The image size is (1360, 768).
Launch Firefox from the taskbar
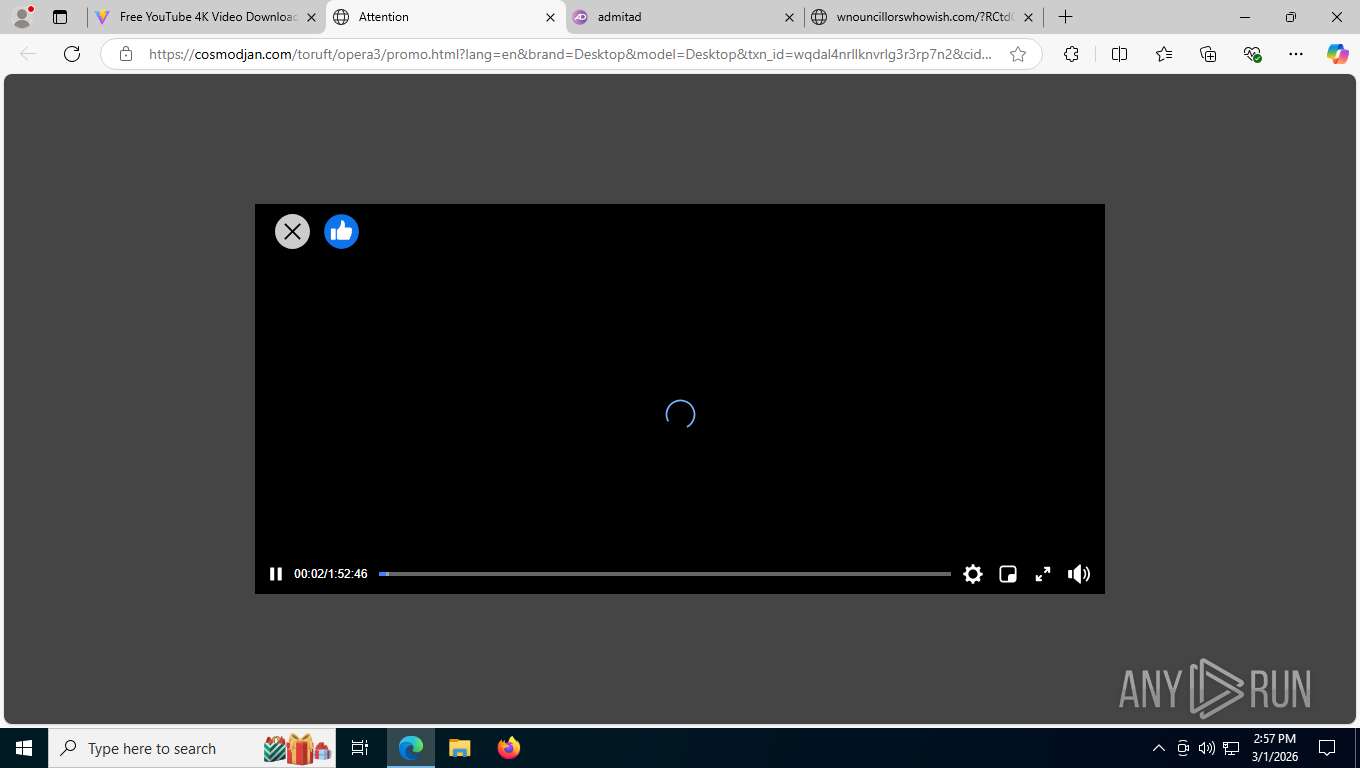point(509,748)
